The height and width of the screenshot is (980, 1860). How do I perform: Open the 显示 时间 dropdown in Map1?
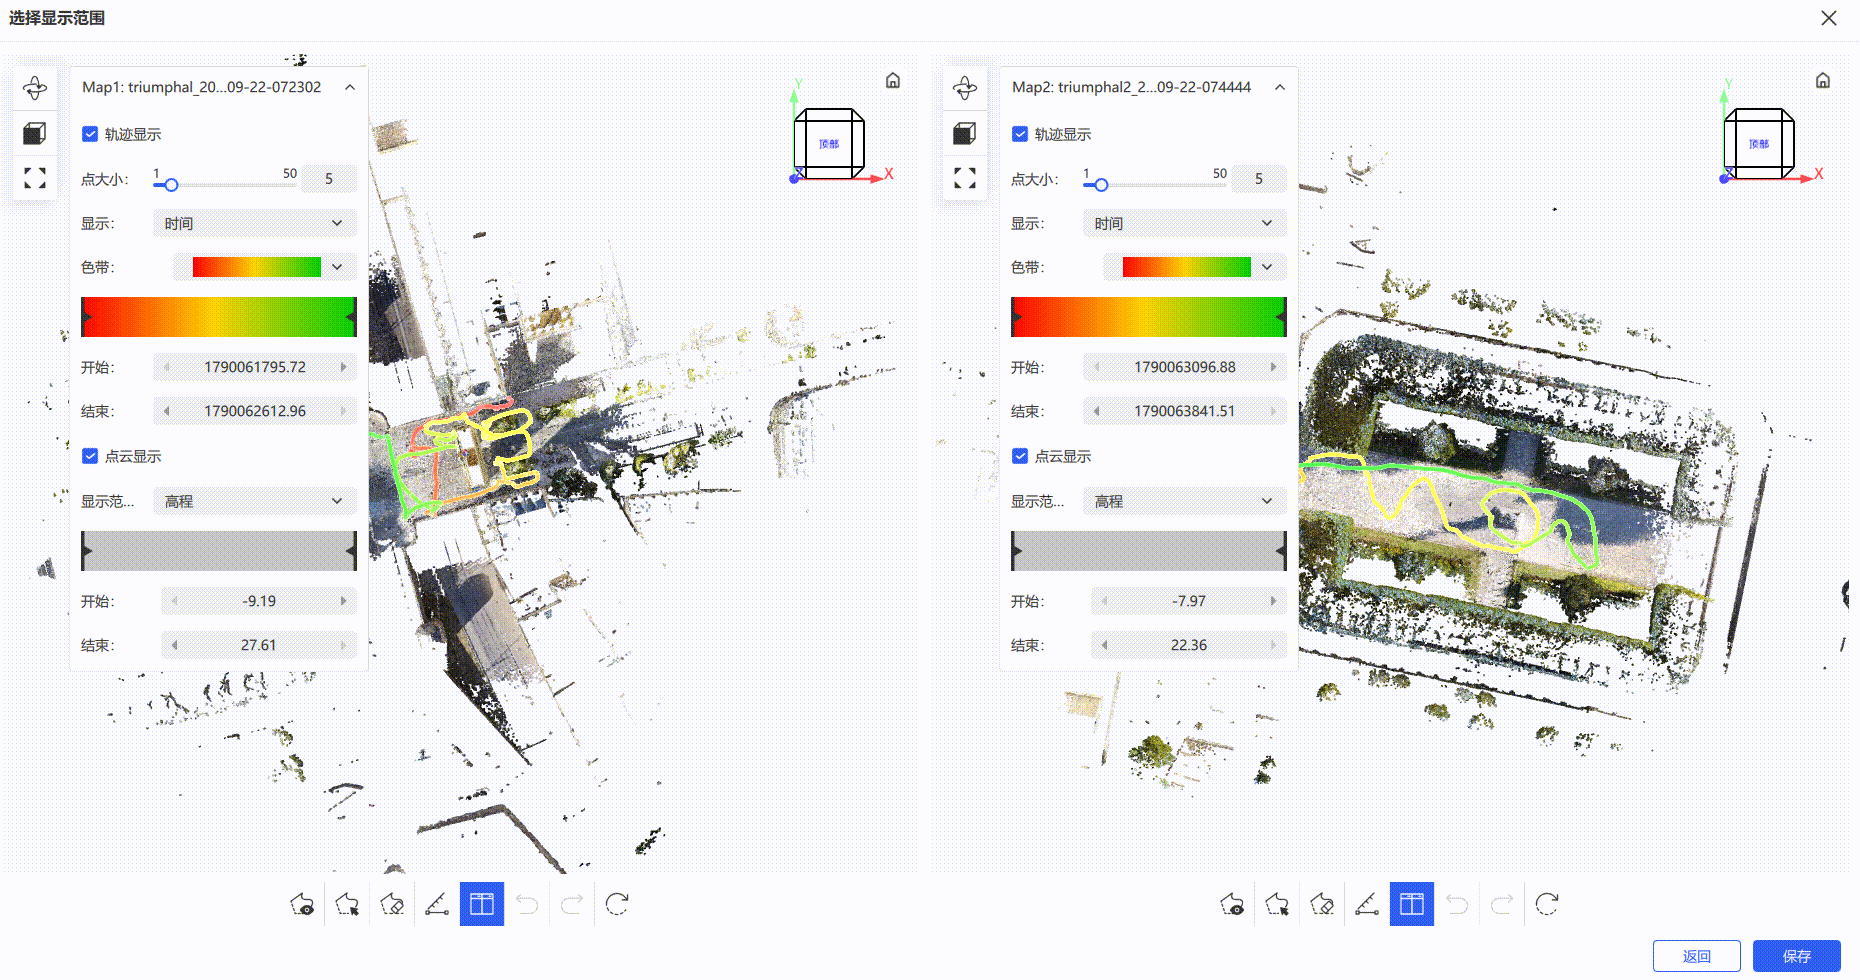255,223
